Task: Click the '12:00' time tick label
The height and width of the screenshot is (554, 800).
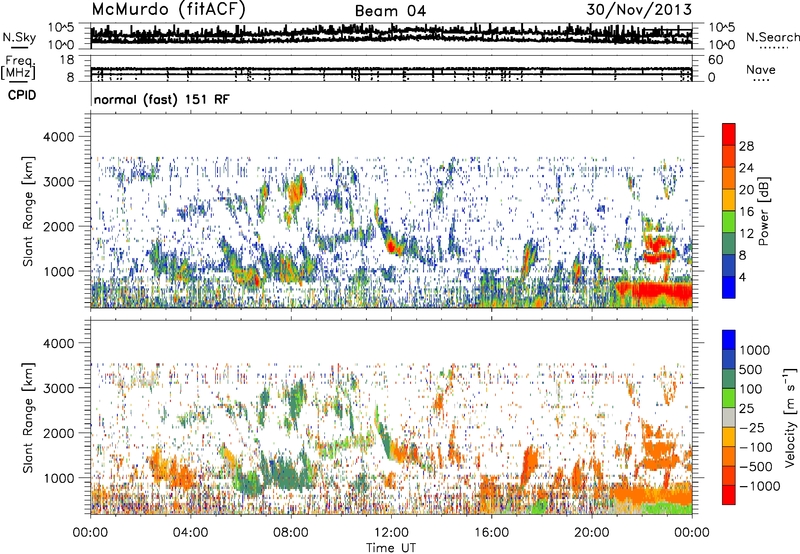Action: tap(391, 533)
